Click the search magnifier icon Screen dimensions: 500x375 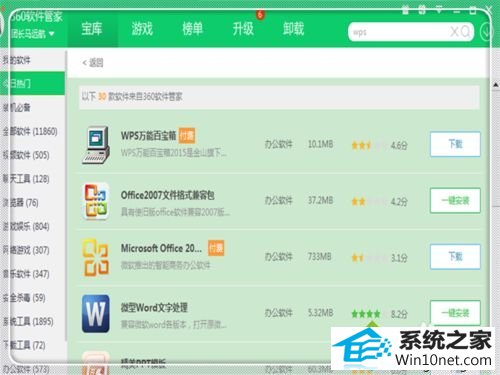point(466,32)
